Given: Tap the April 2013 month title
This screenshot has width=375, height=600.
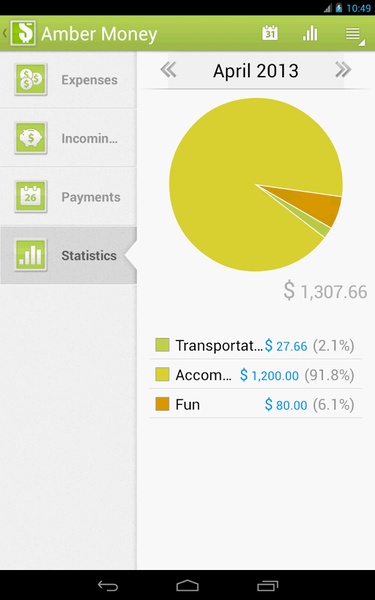Looking at the screenshot, I should 256,71.
